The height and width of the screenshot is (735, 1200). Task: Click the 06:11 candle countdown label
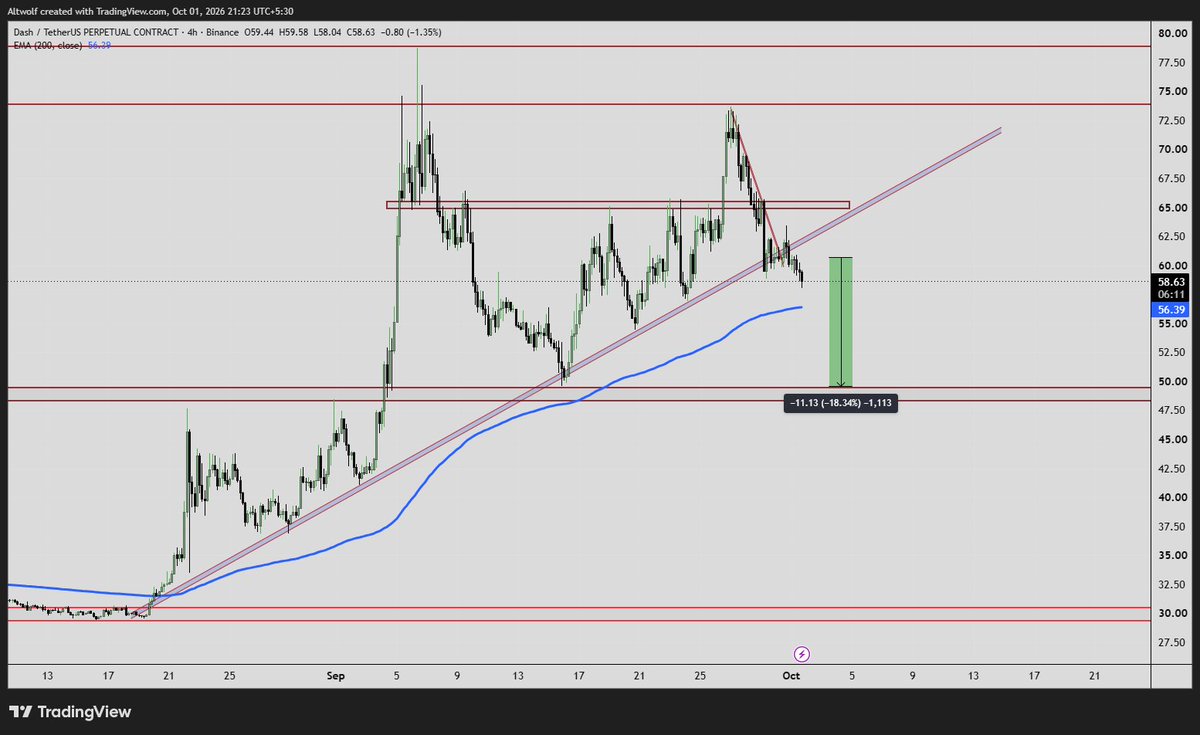1172,295
